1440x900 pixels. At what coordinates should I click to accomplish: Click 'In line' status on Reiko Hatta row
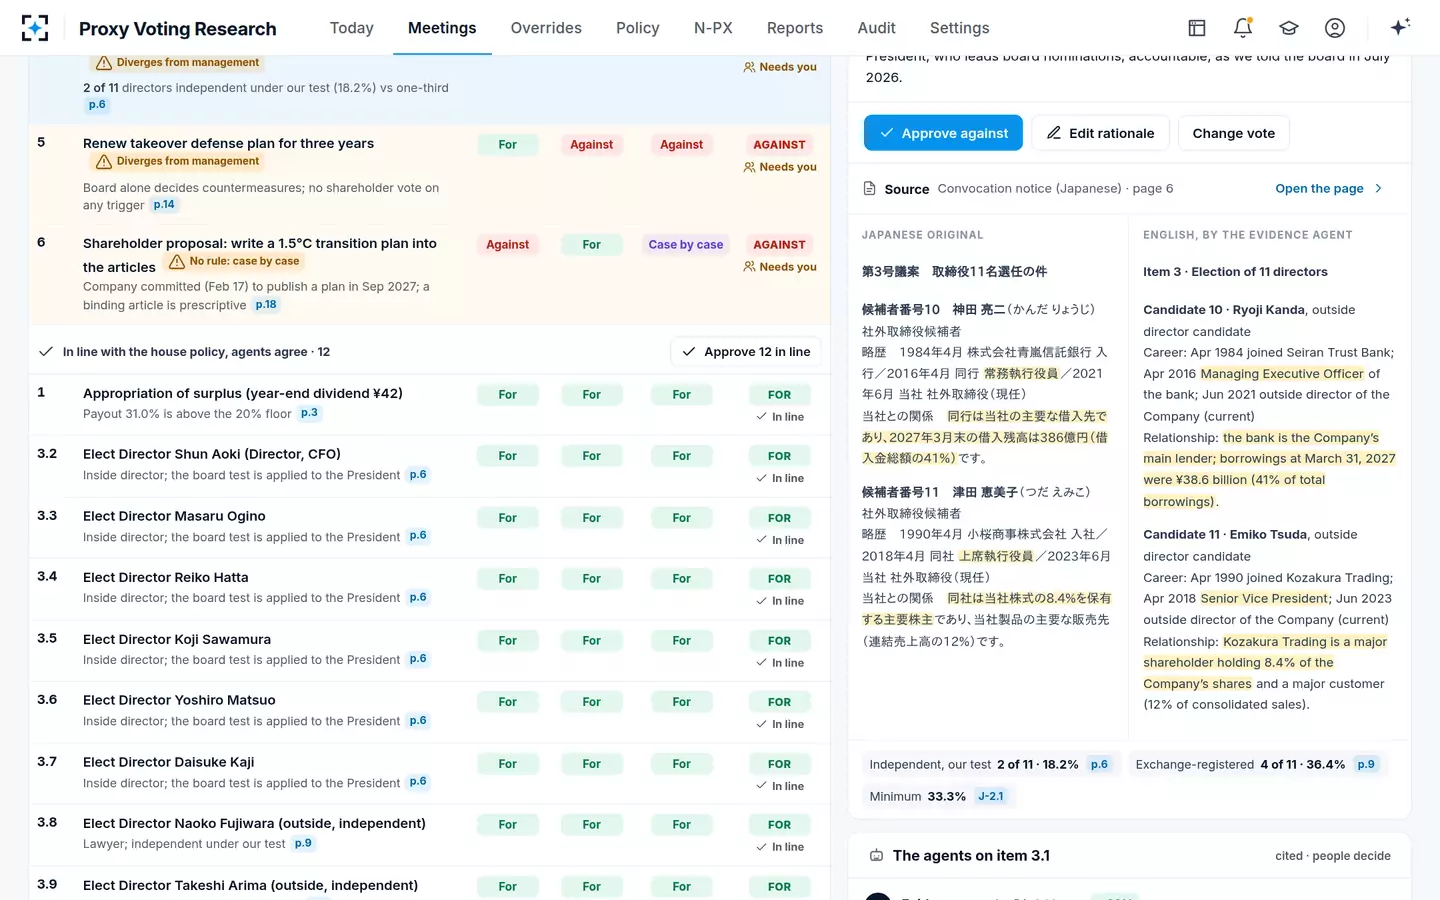click(780, 601)
